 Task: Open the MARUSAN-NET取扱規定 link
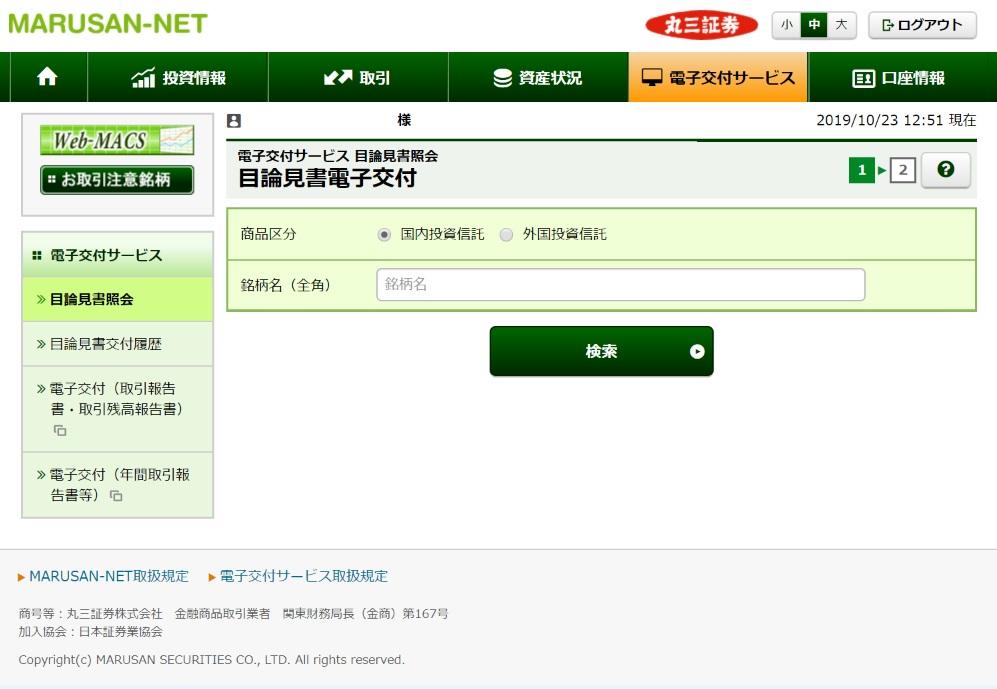(109, 576)
